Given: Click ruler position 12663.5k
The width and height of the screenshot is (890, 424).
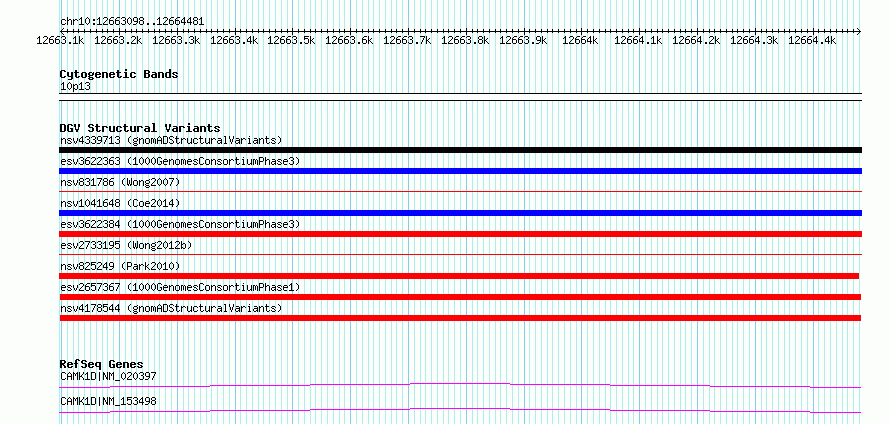Looking at the screenshot, I should (292, 40).
